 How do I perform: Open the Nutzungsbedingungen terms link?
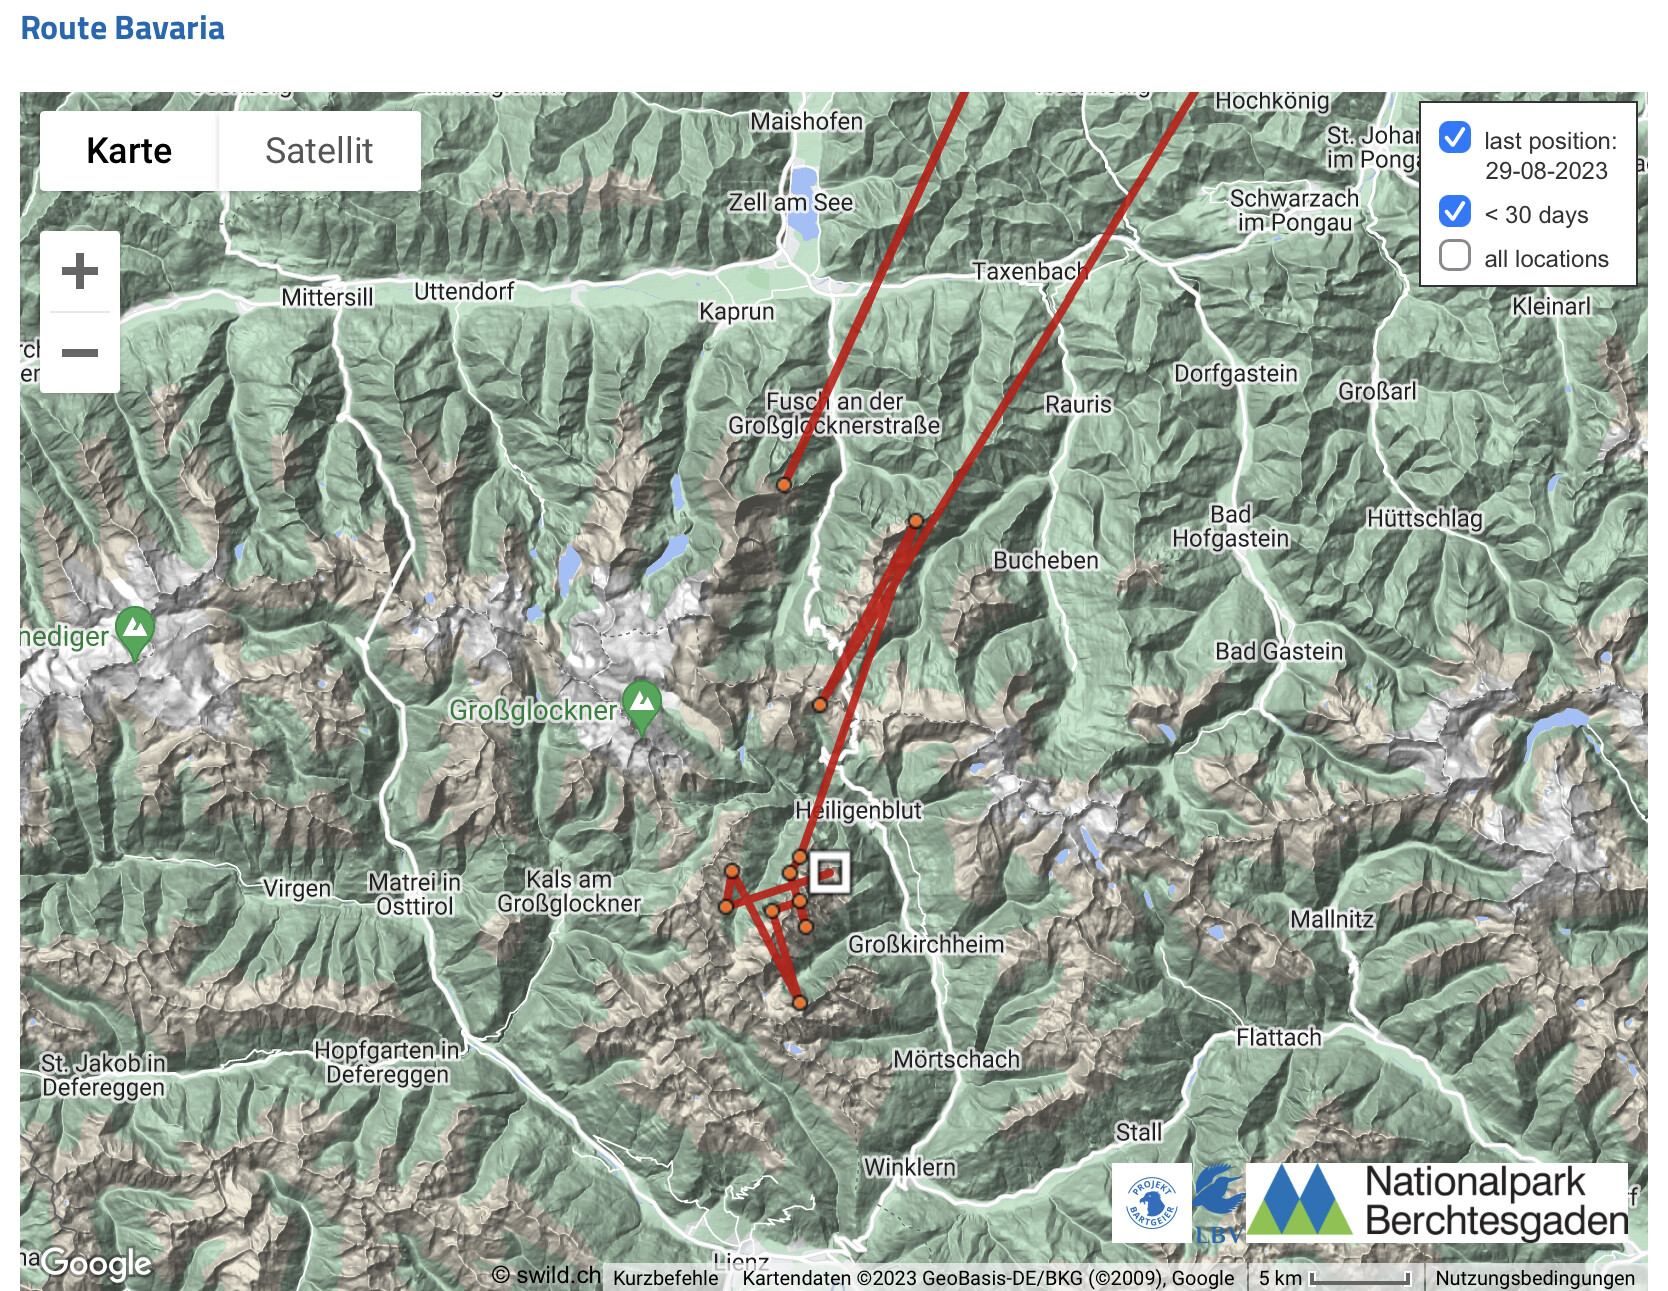1535,1278
